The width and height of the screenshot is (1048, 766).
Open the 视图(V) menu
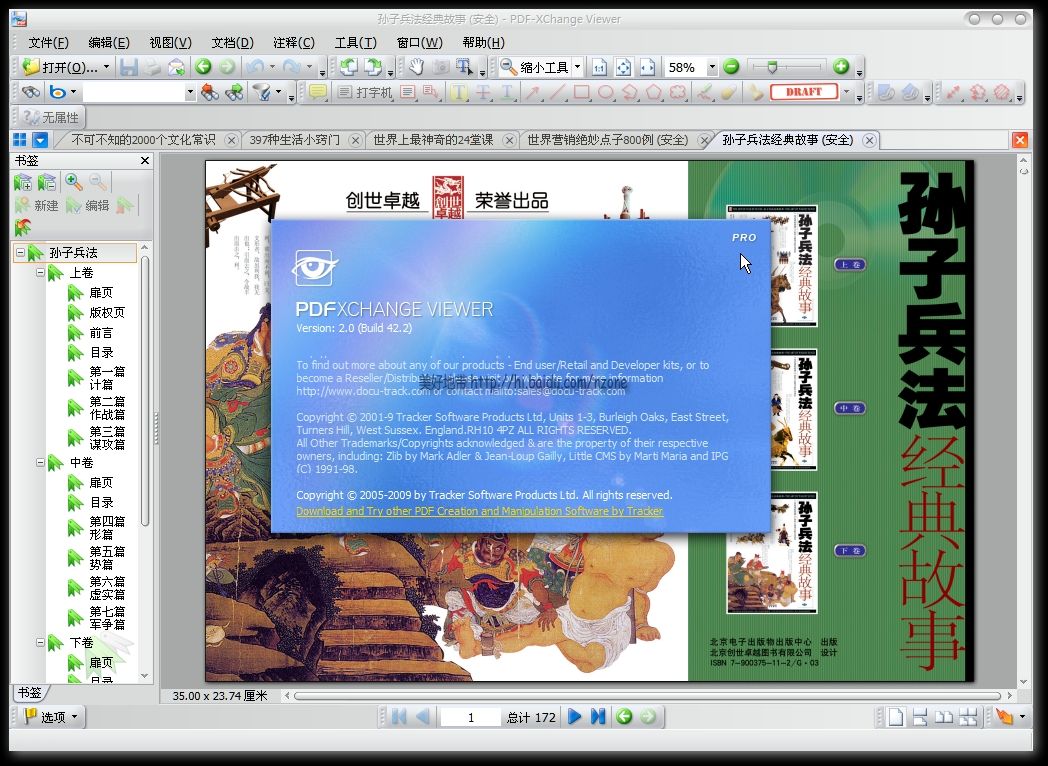click(170, 43)
